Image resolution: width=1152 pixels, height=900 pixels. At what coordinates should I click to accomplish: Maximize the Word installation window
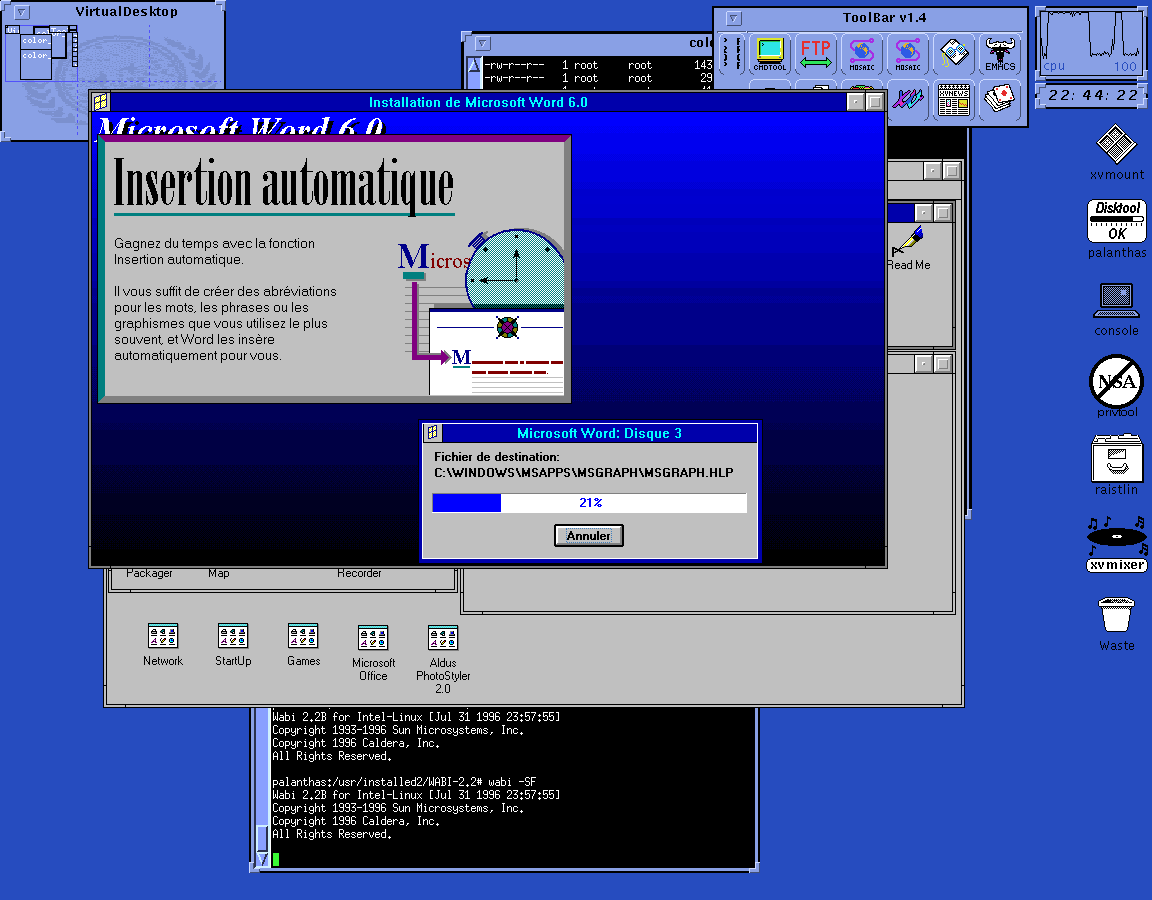click(x=874, y=102)
